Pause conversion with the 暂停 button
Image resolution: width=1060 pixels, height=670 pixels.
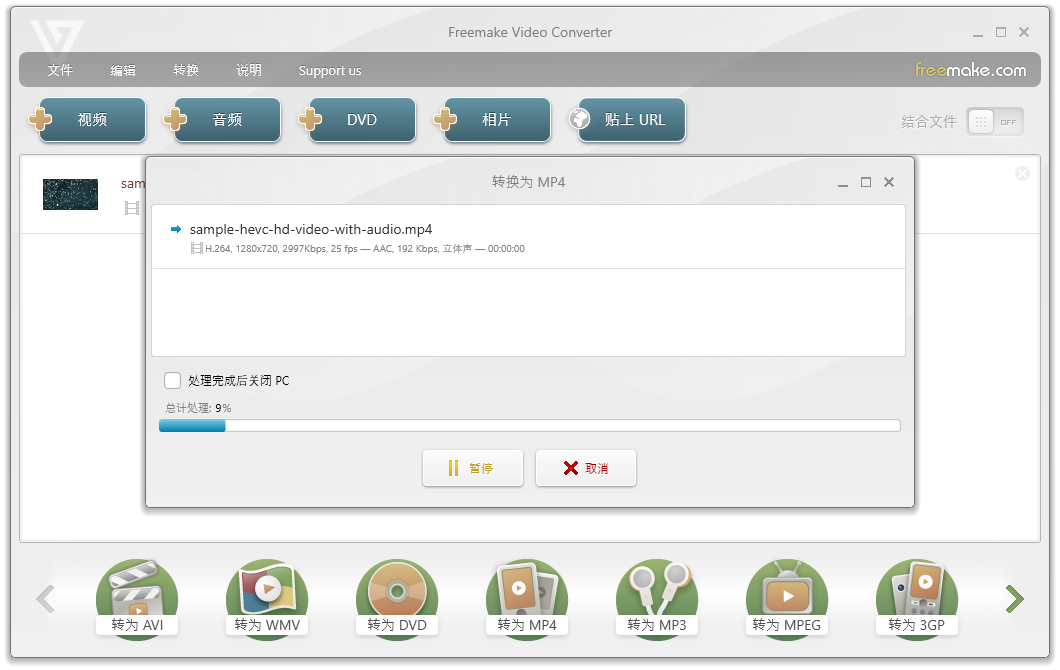pos(473,468)
